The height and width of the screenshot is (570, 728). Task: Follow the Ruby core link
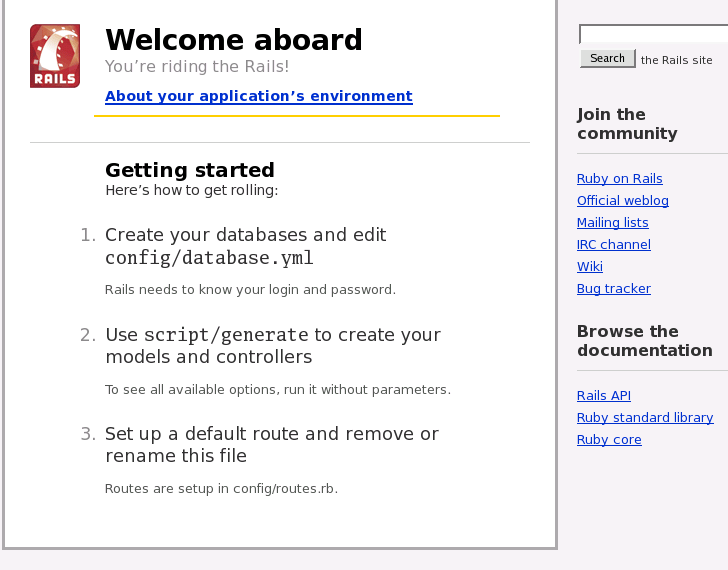609,440
